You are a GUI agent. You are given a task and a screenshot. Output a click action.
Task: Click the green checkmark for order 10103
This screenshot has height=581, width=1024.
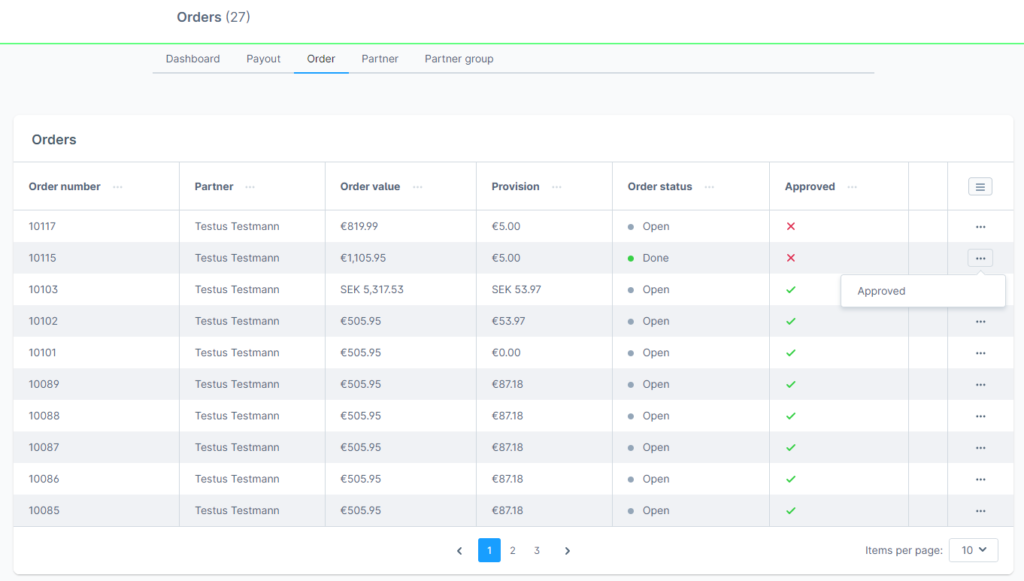[790, 290]
